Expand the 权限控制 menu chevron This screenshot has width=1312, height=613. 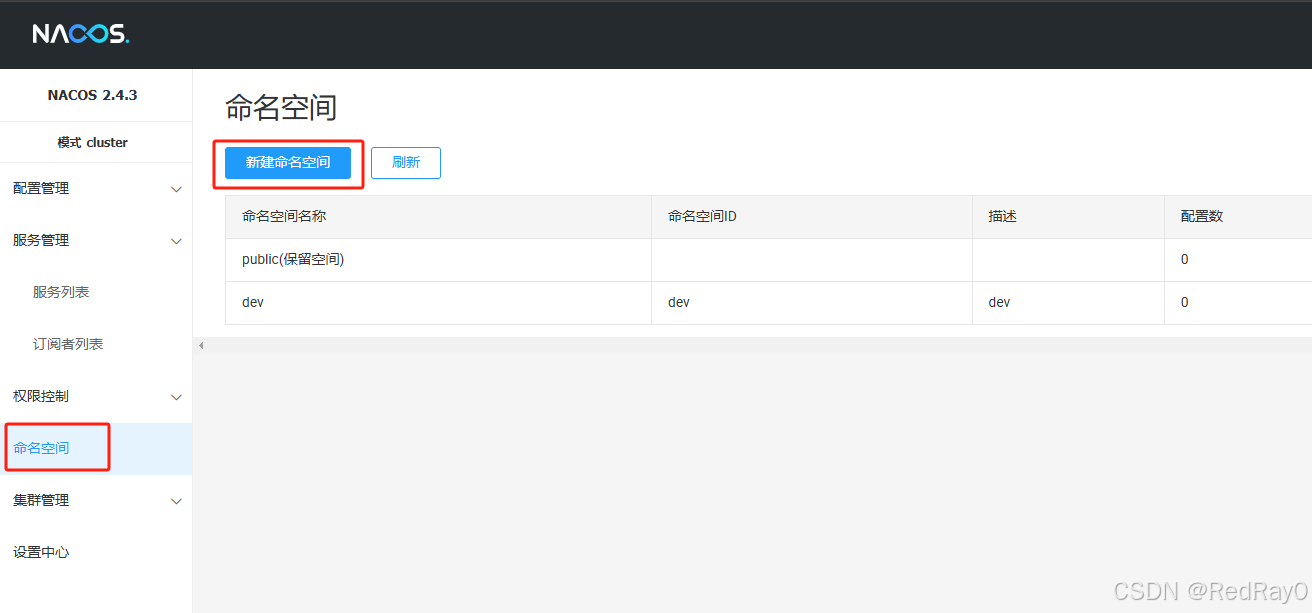click(177, 397)
